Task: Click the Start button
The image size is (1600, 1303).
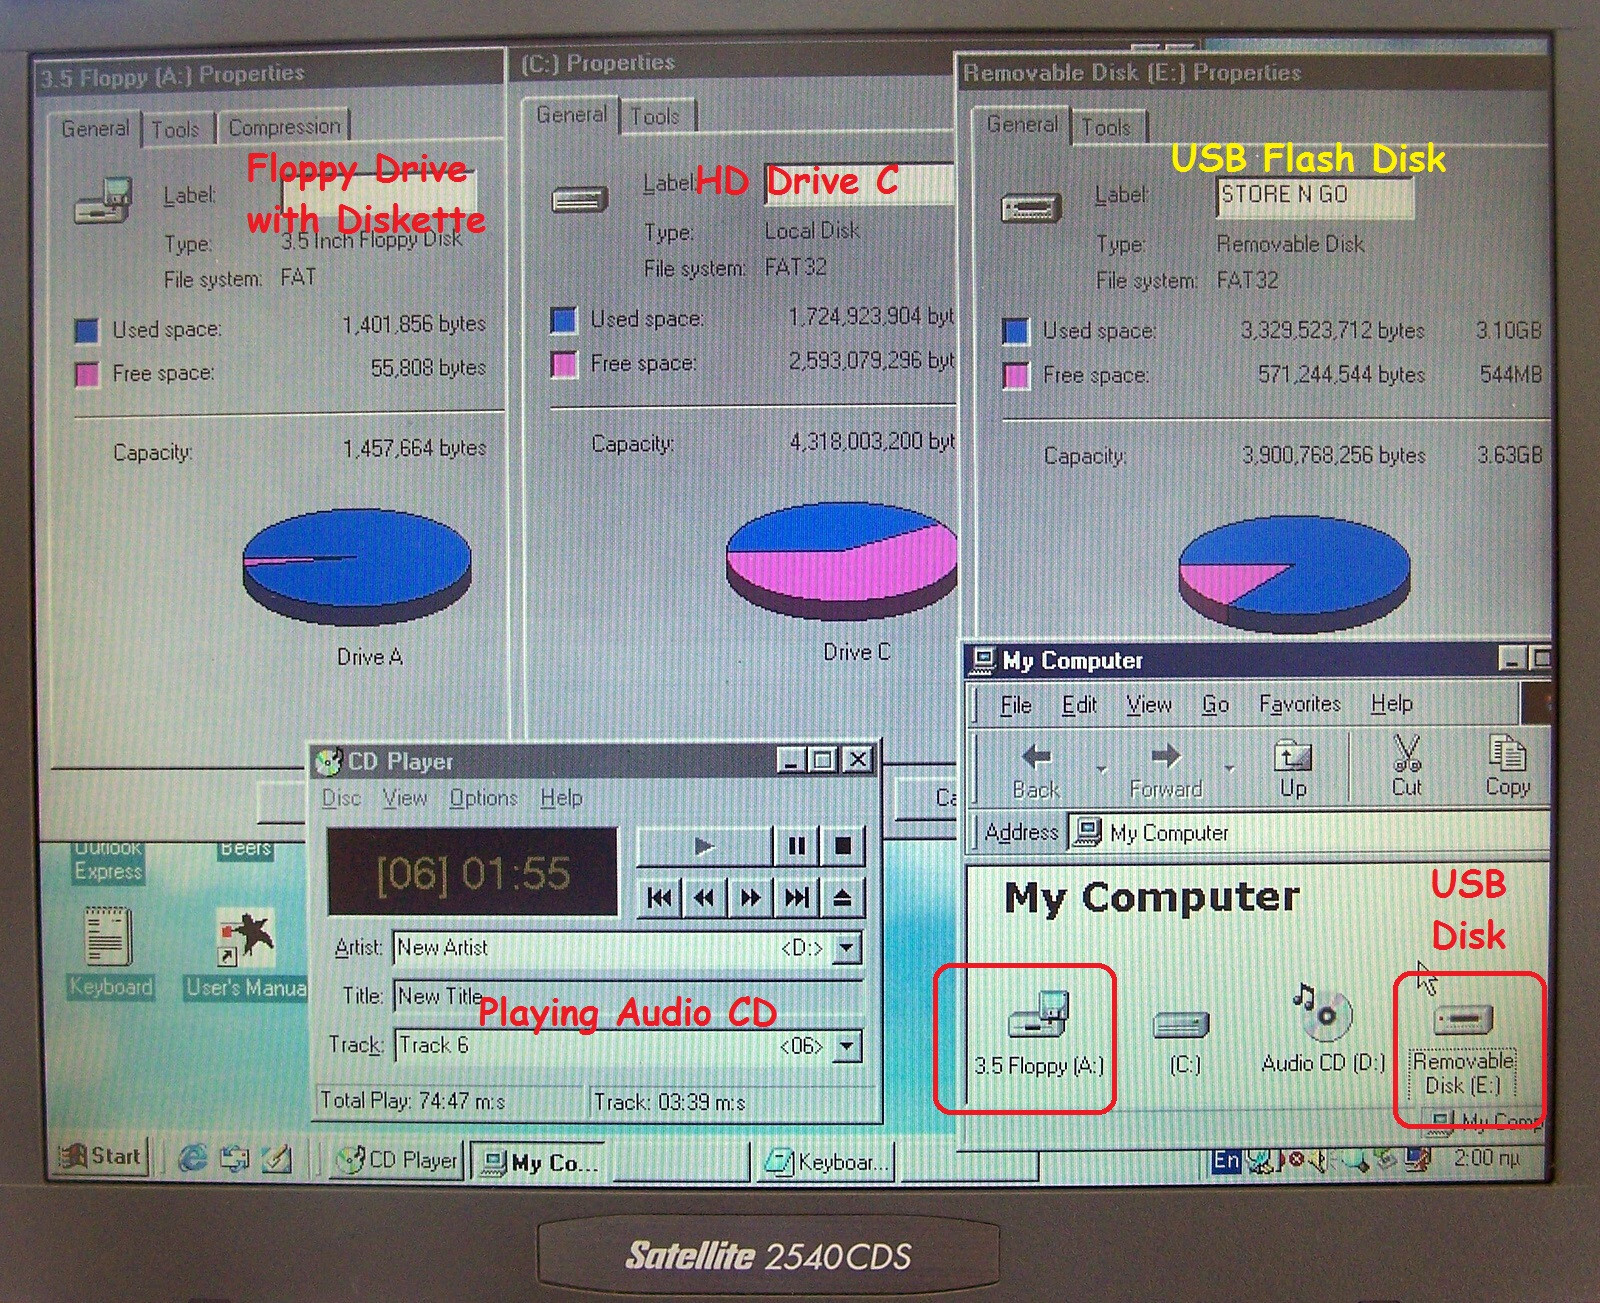Action: (x=101, y=1157)
